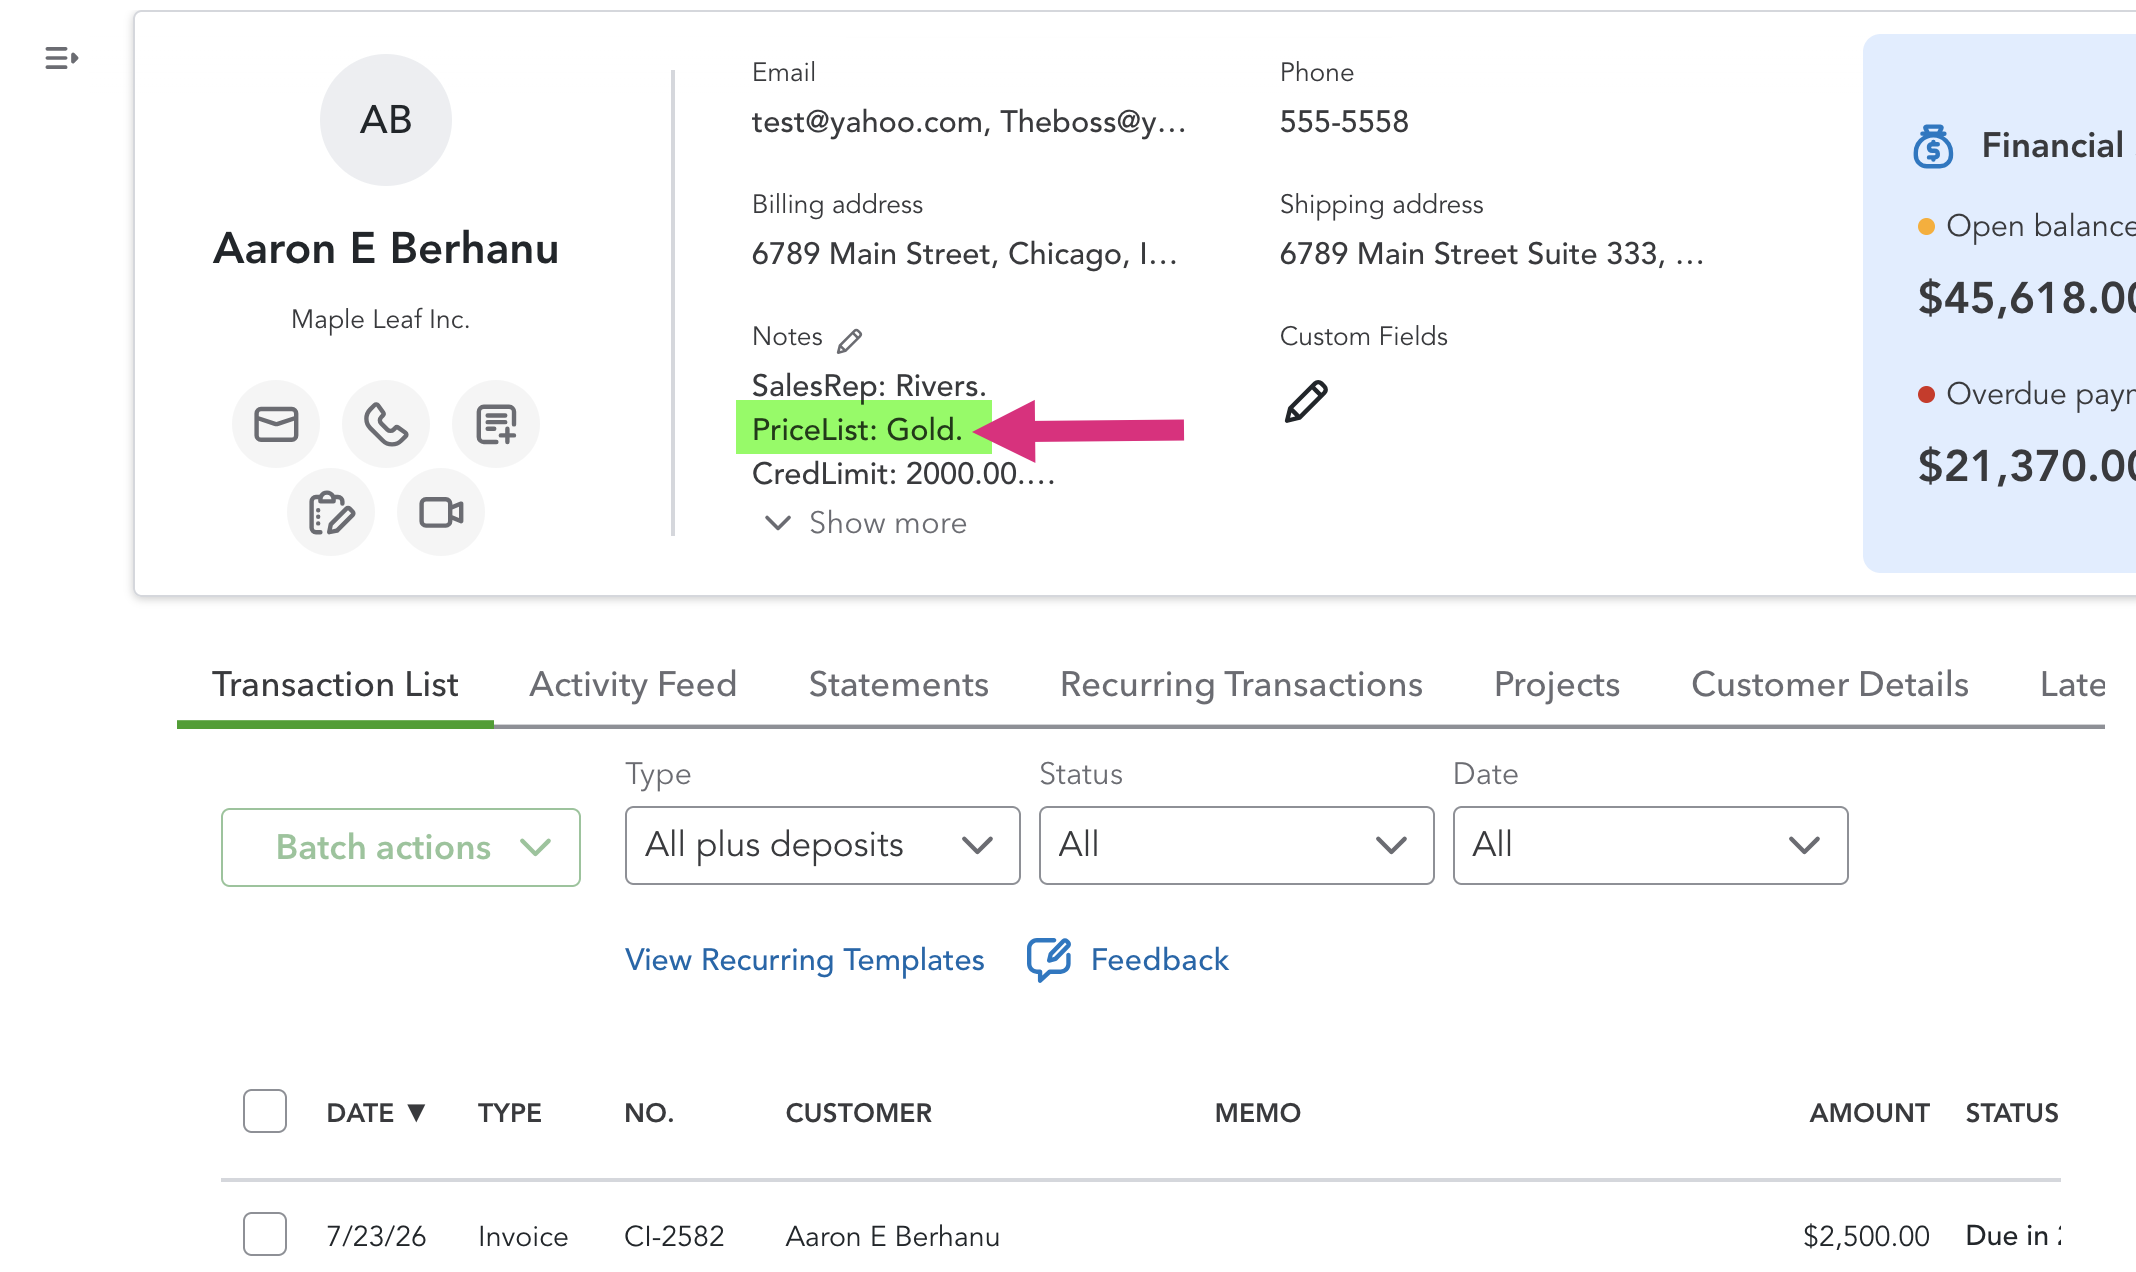Check the box for invoice CI-2582
The height and width of the screenshot is (1272, 2136).
265,1234
